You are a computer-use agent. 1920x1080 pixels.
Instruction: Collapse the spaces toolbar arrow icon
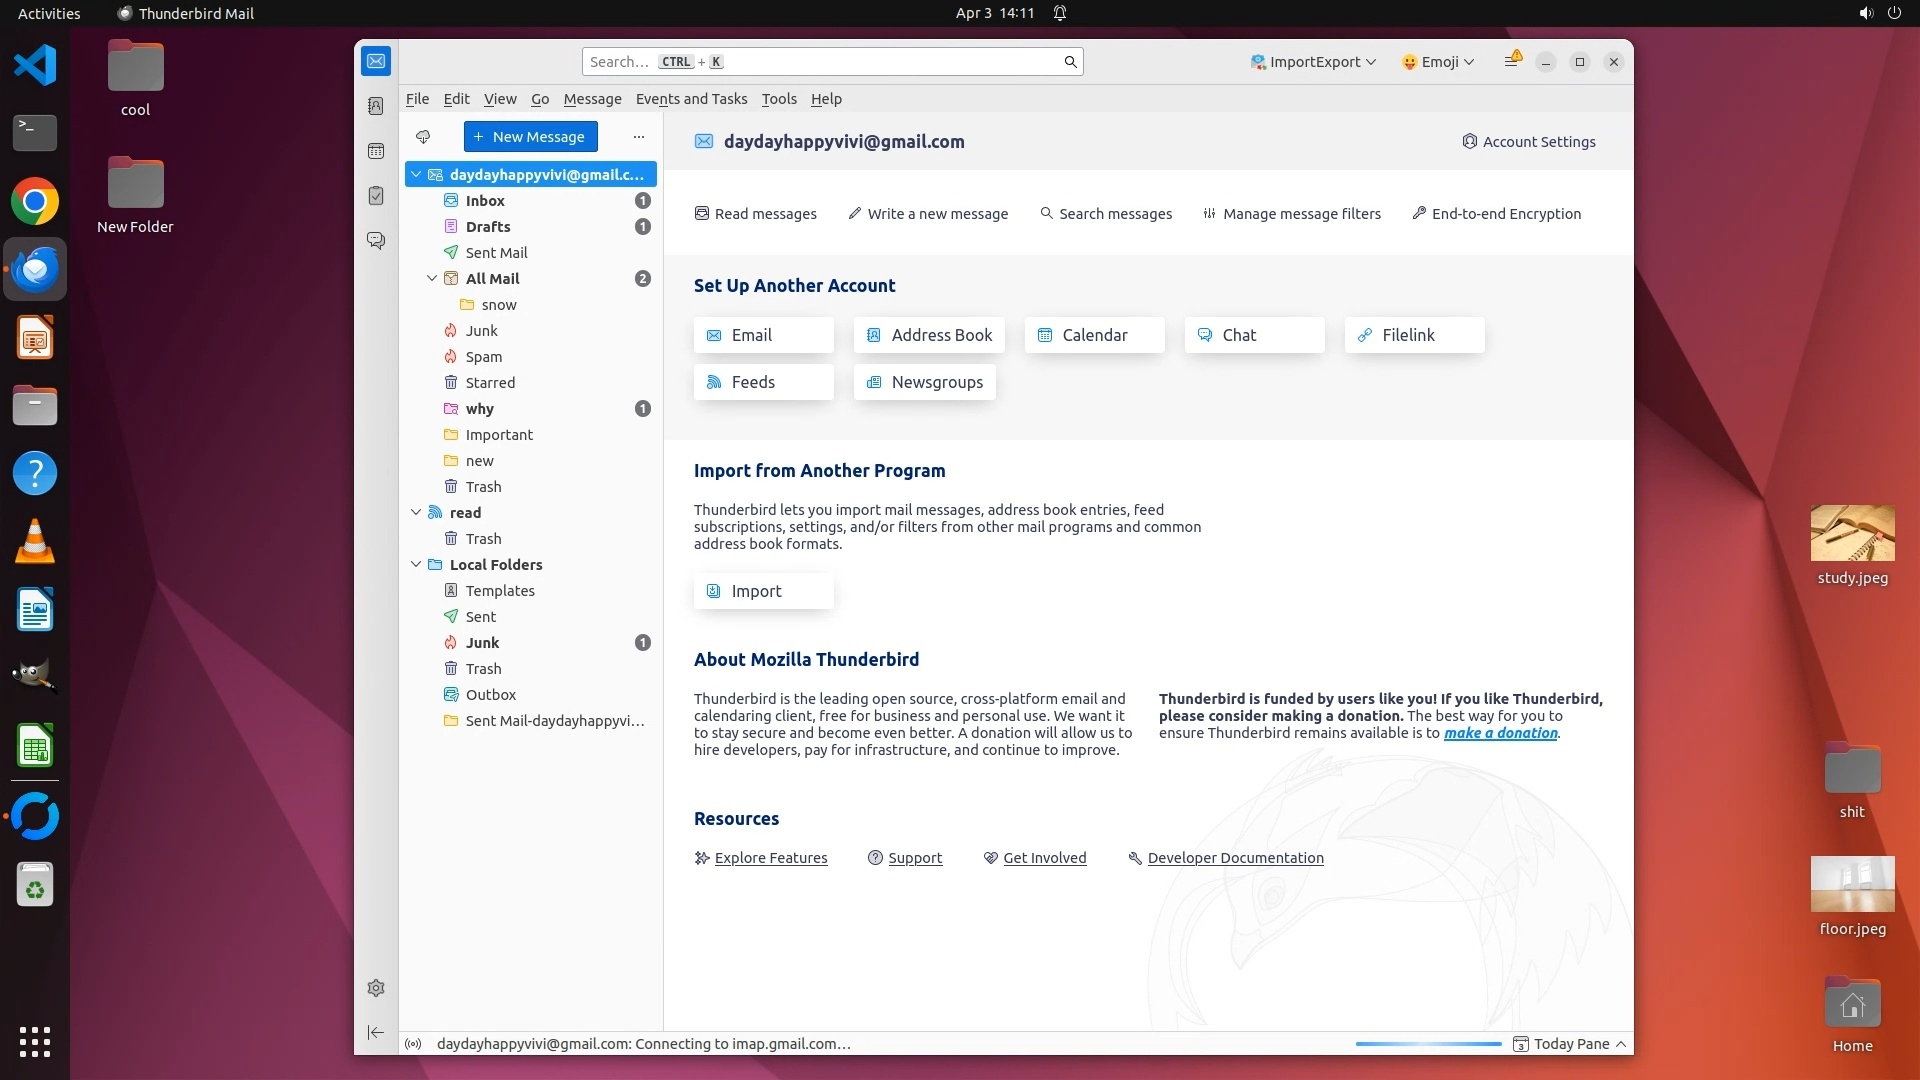point(376,1032)
